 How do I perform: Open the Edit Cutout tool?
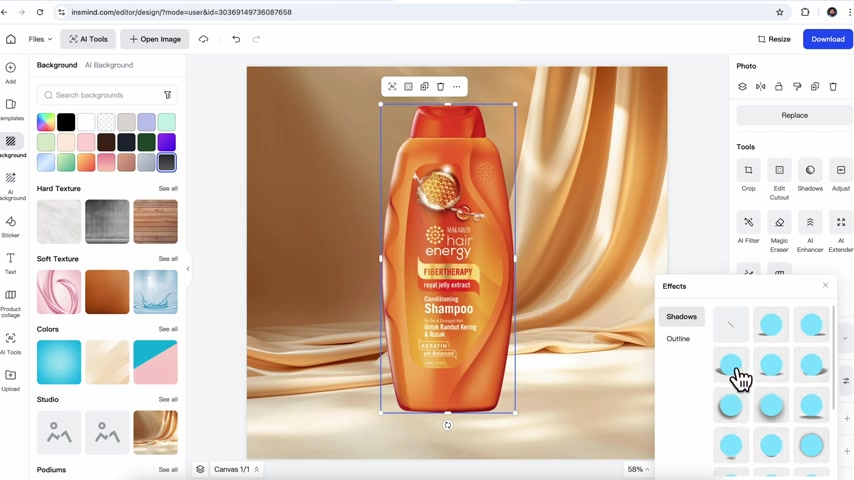[779, 180]
